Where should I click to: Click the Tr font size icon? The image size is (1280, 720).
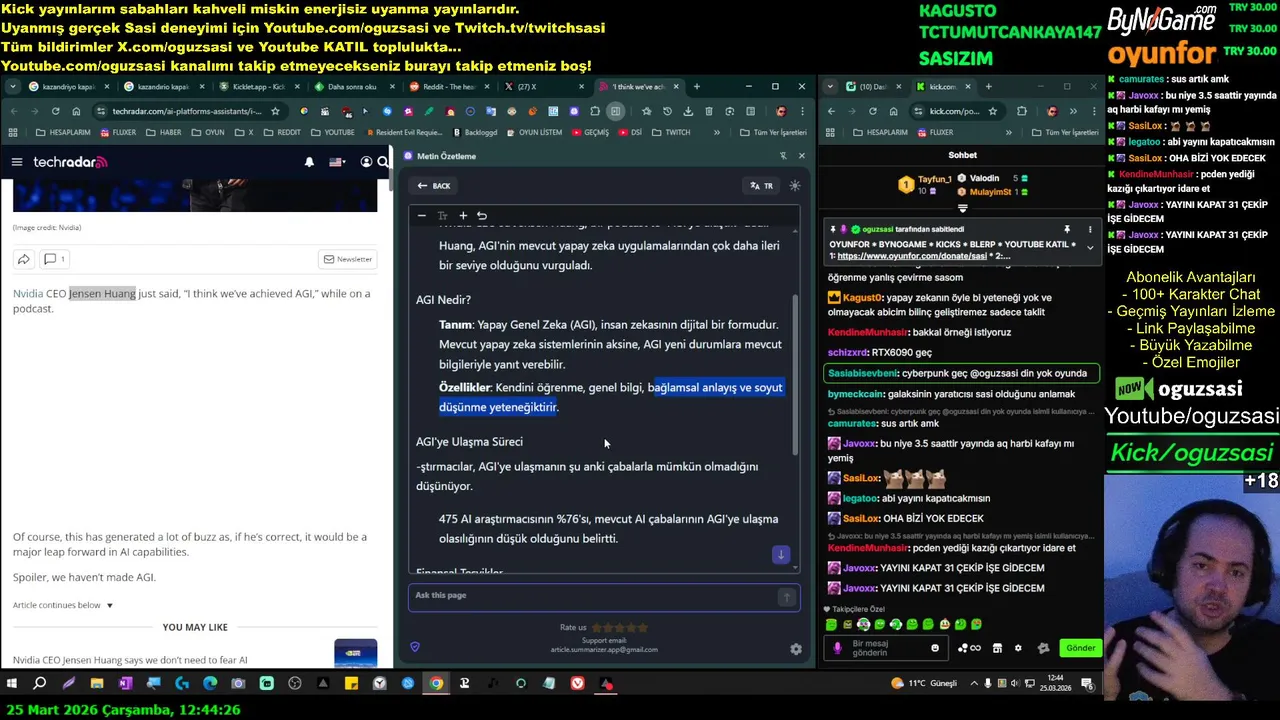click(x=442, y=215)
